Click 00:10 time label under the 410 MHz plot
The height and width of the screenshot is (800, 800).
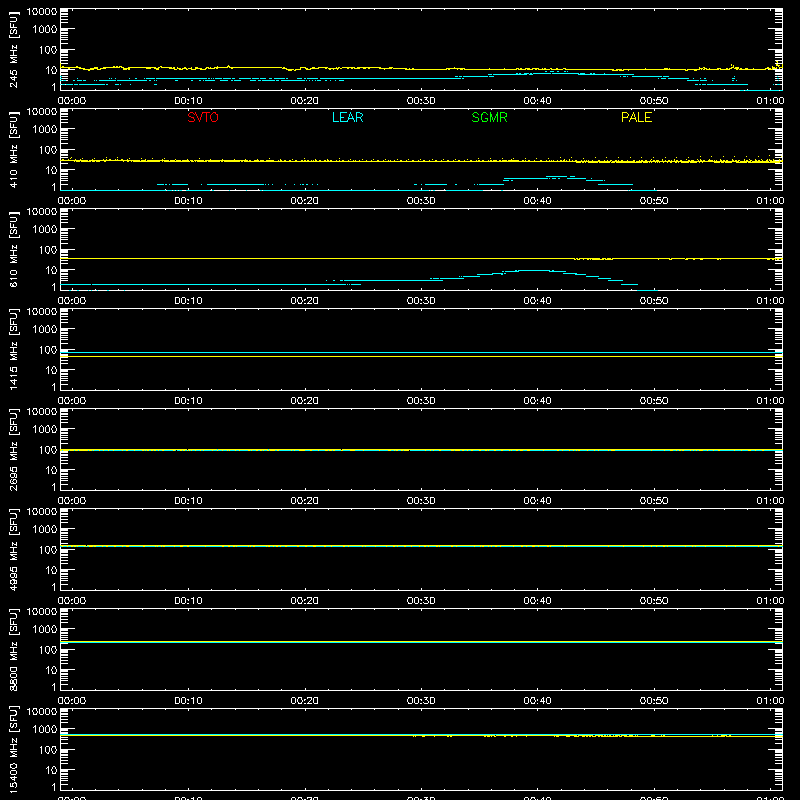(x=188, y=201)
